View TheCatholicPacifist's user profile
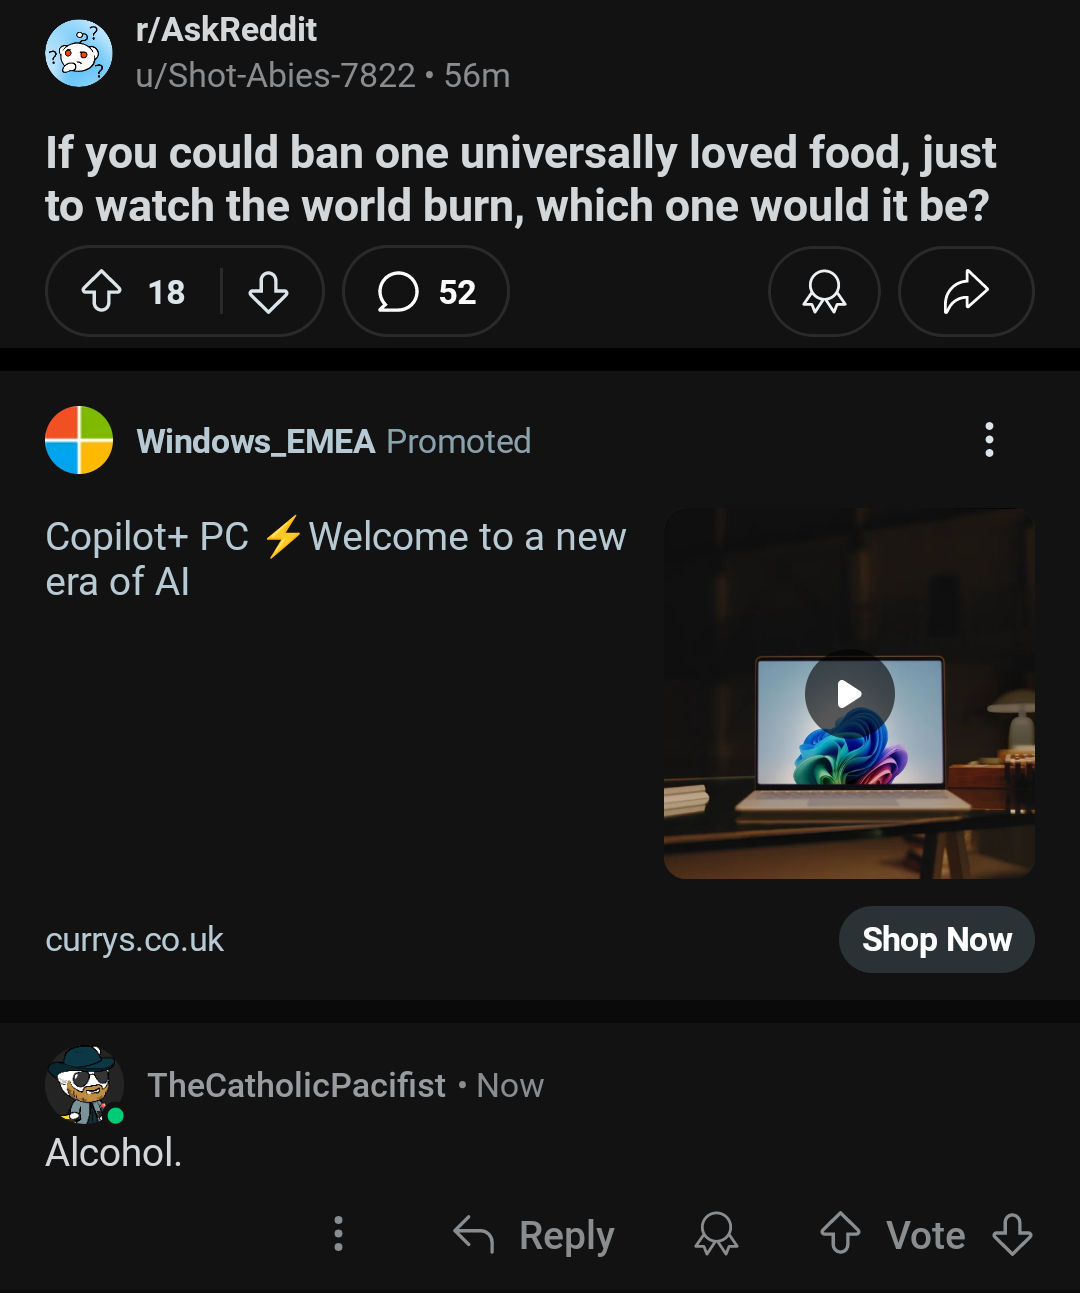Screen dimensions: 1080x1293 (x=297, y=1085)
